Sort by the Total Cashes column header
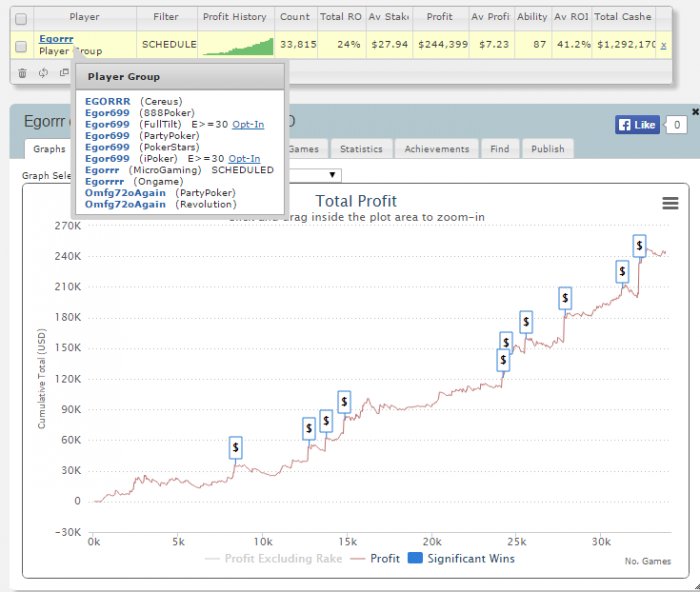The height and width of the screenshot is (592, 700). (x=623, y=17)
